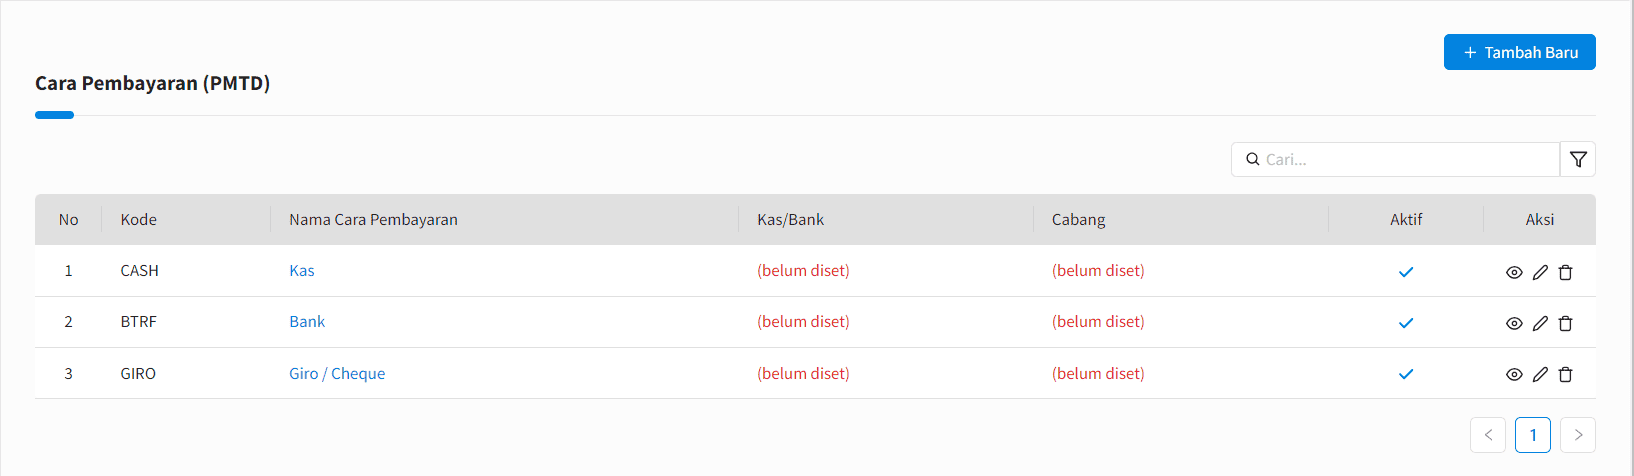1634x476 pixels.
Task: View details of the BTRF row
Action: (1514, 323)
